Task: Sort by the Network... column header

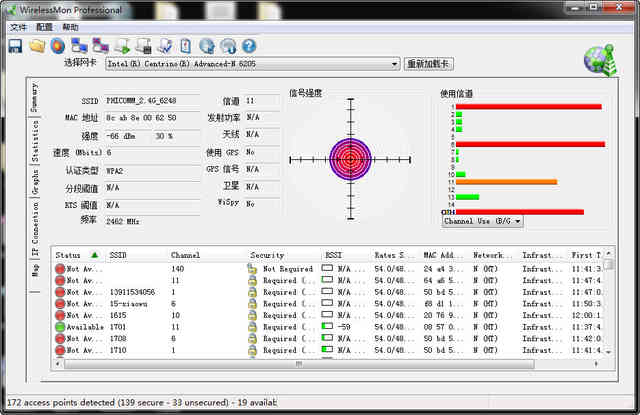Action: [x=495, y=255]
